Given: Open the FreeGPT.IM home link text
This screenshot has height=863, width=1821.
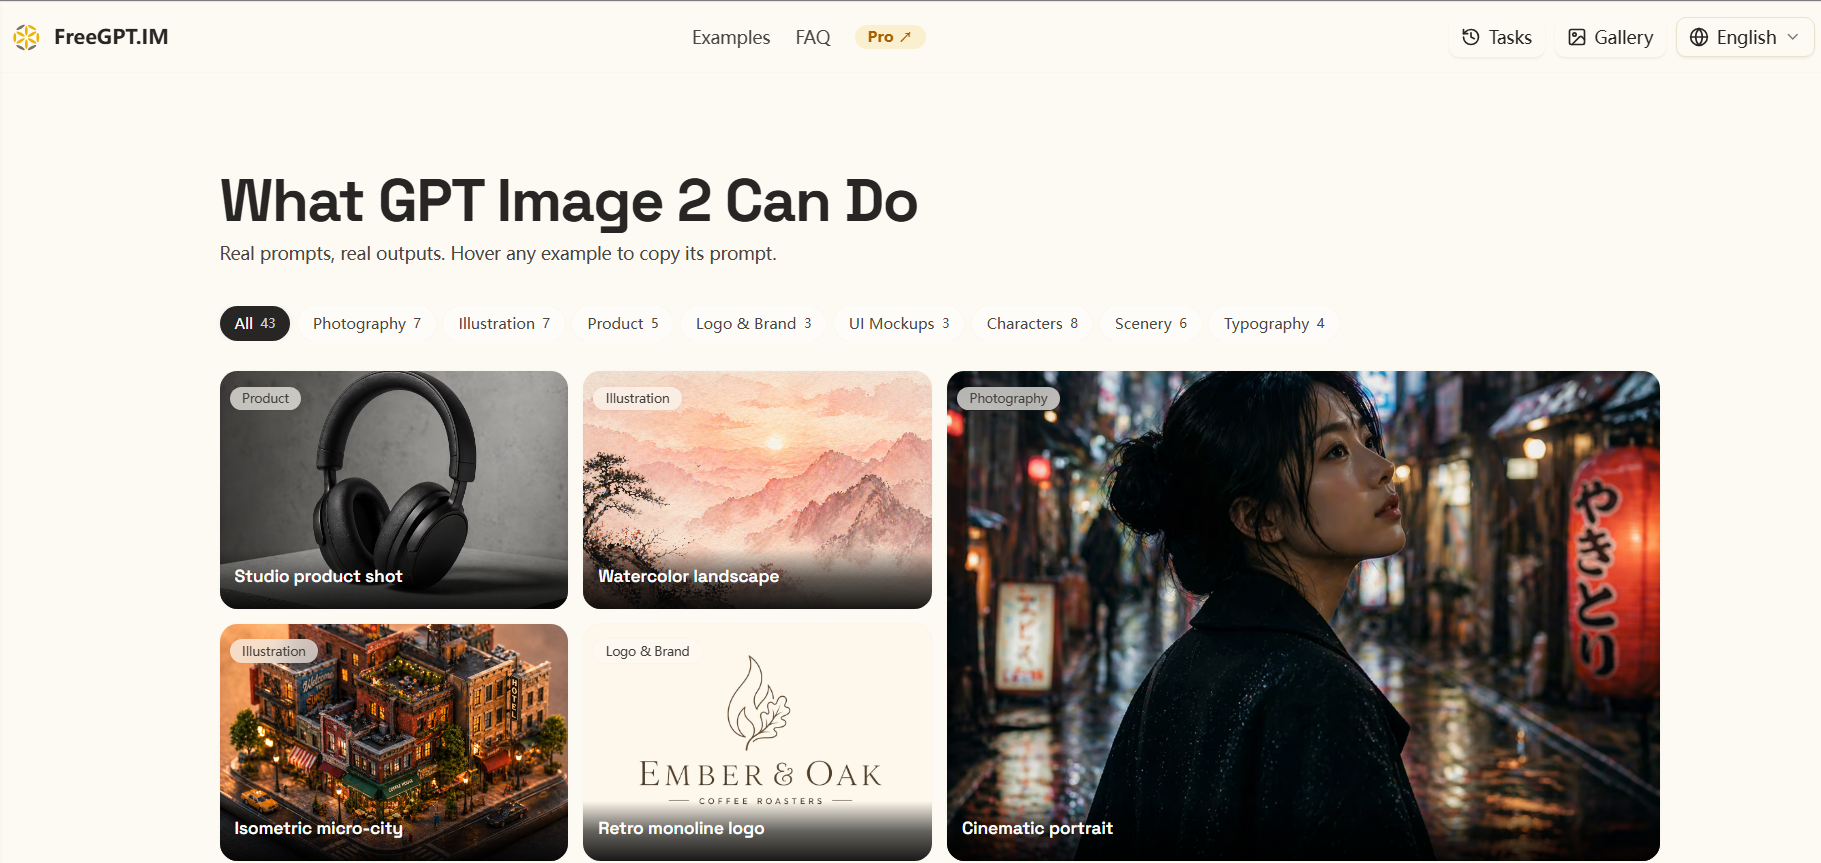Looking at the screenshot, I should point(111,37).
